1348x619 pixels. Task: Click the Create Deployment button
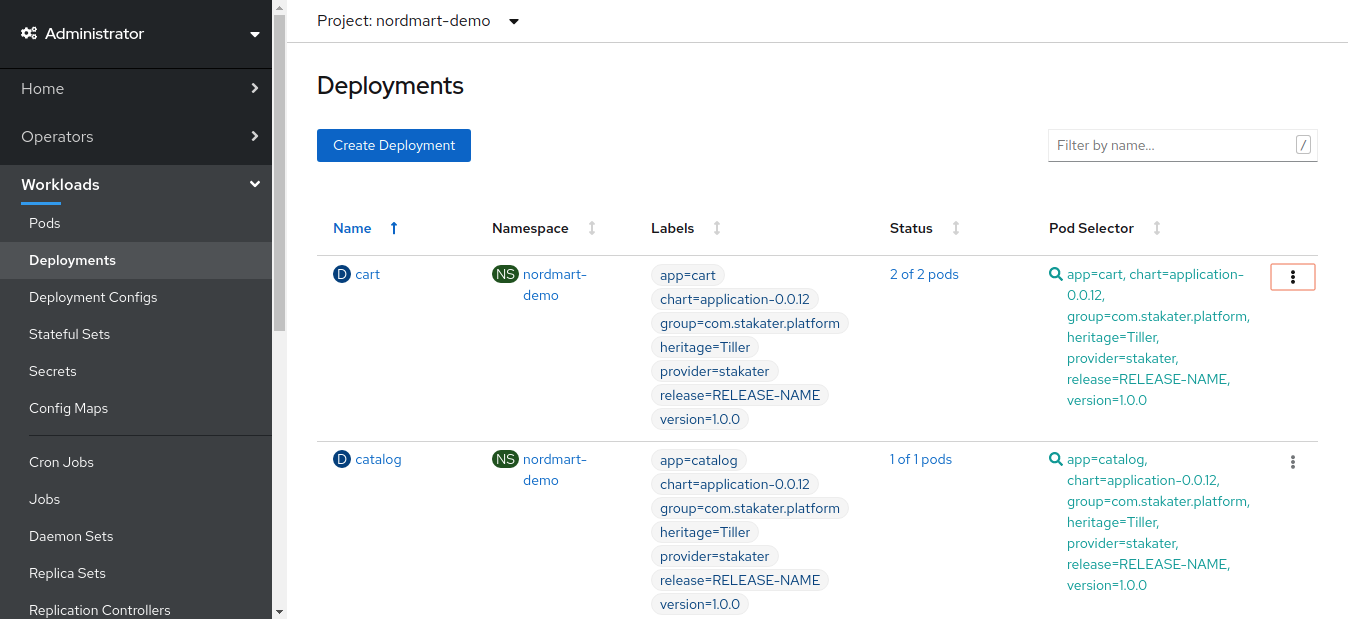tap(394, 145)
